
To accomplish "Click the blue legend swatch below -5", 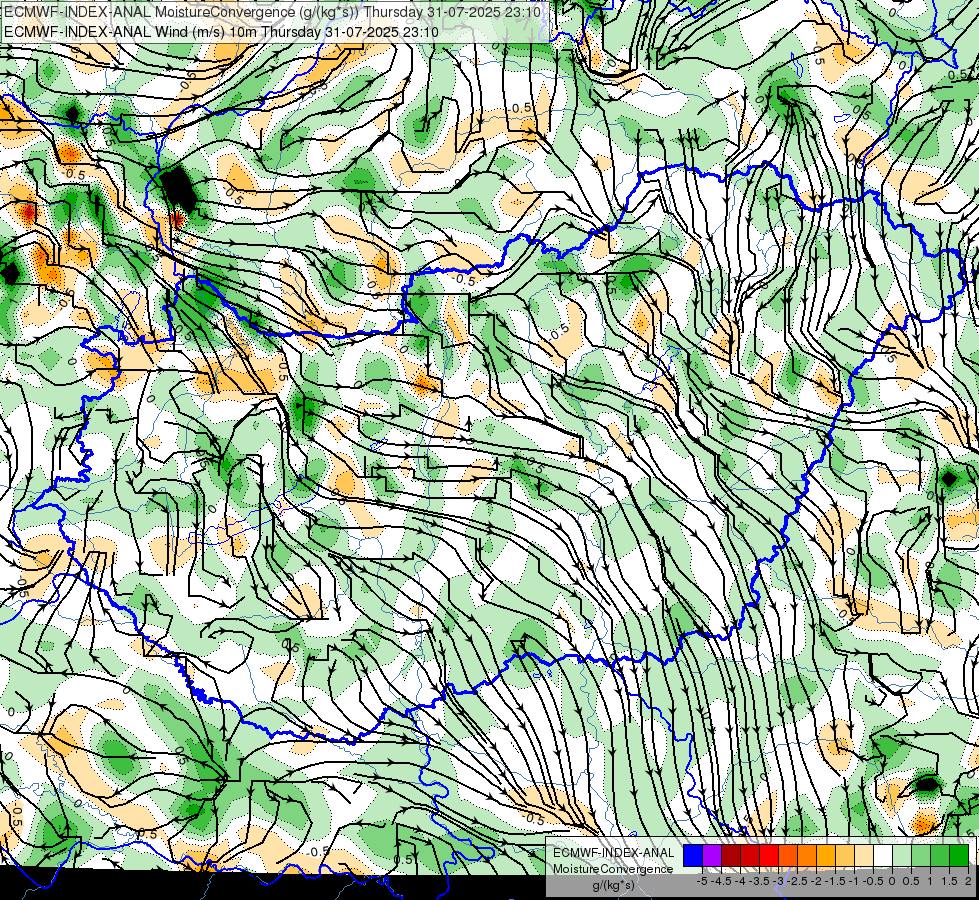I will click(693, 856).
